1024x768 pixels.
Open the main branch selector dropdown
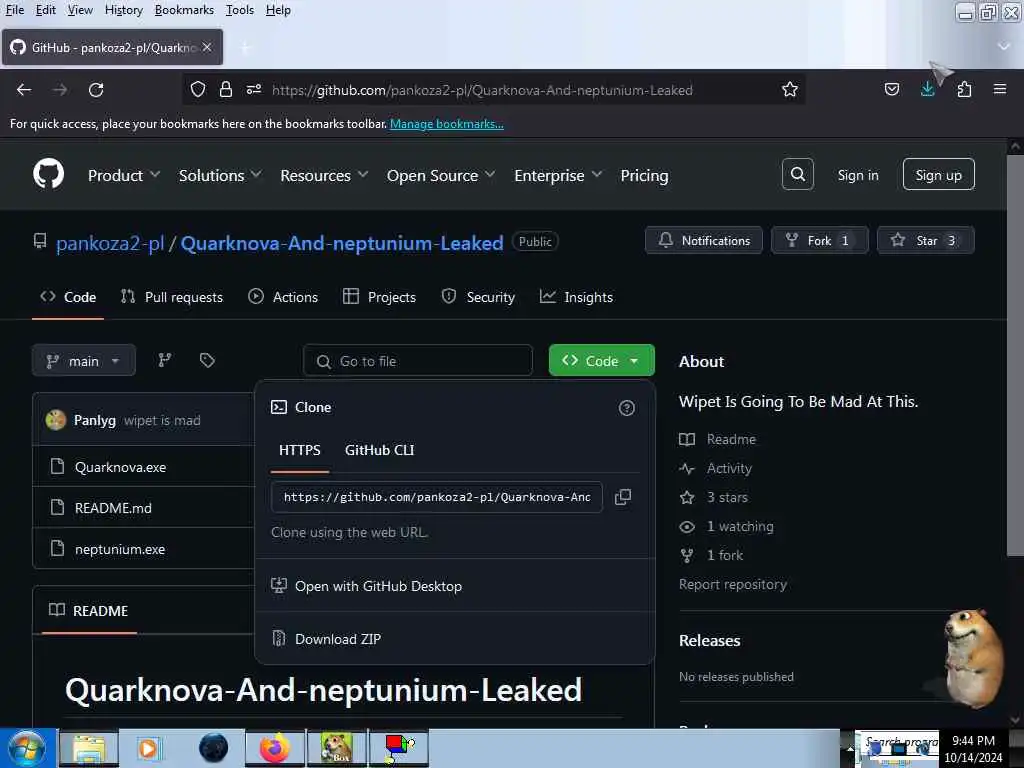[84, 360]
